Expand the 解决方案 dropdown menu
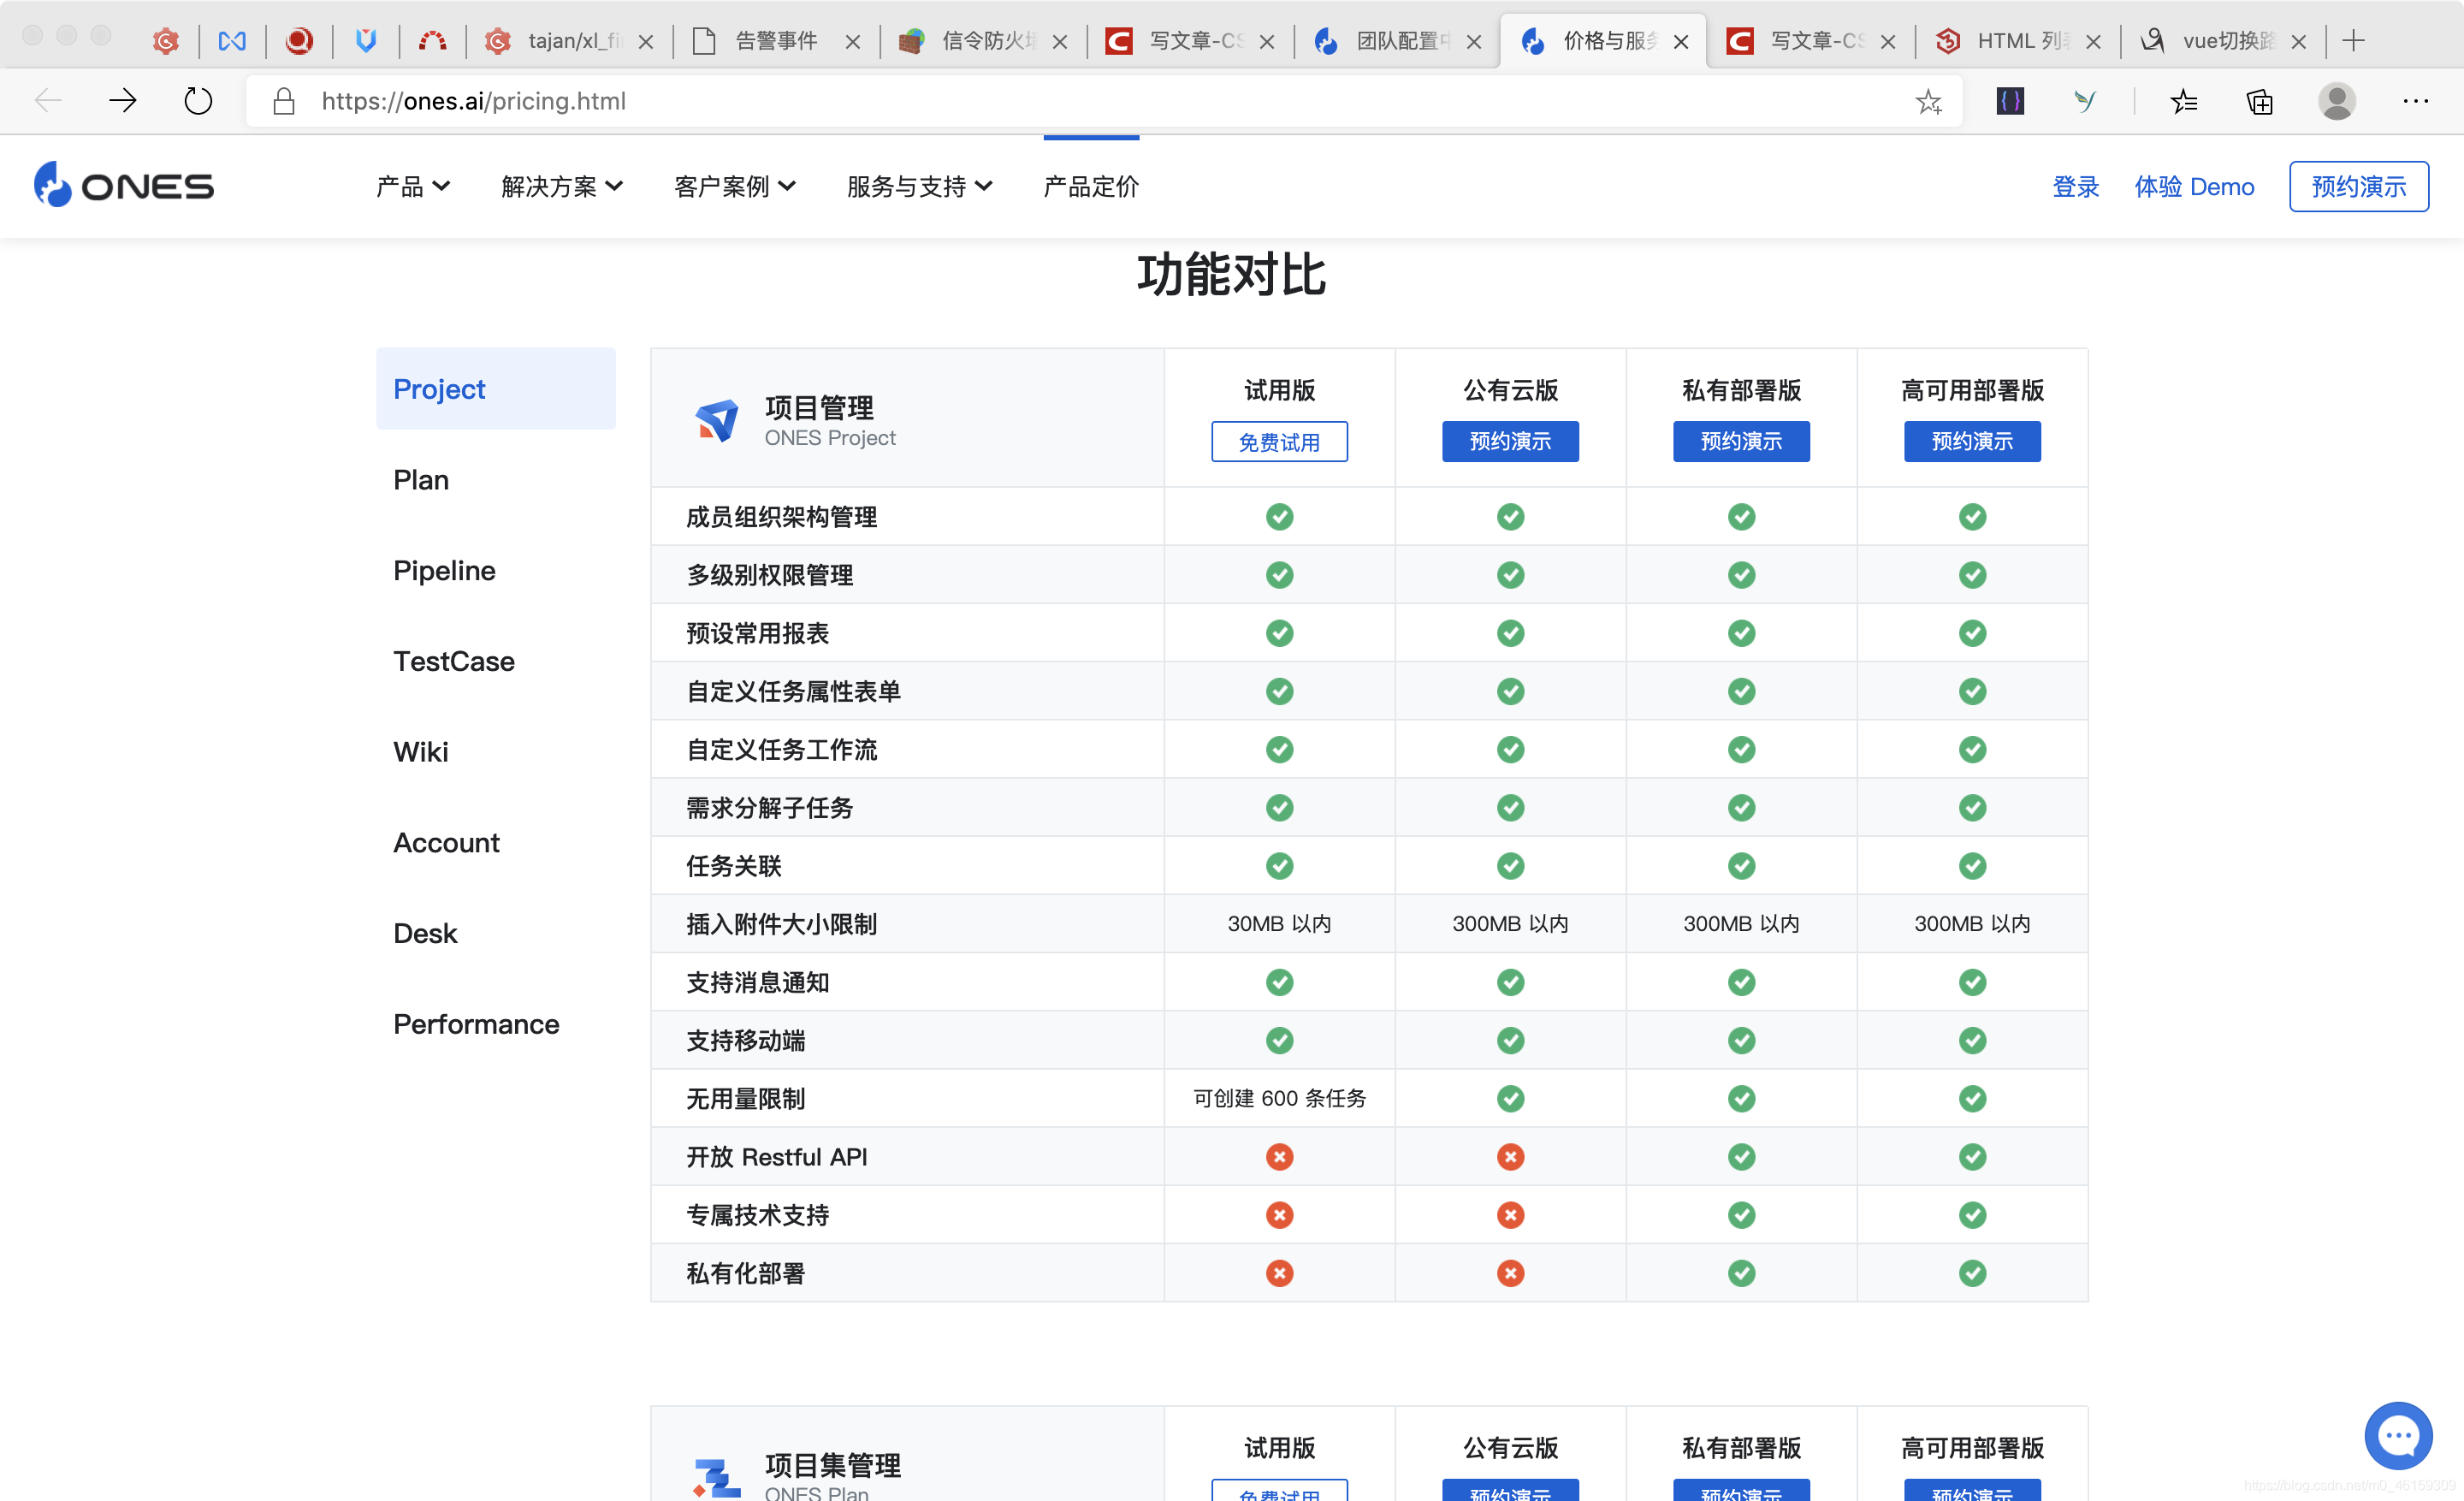2464x1501 pixels. click(x=562, y=187)
